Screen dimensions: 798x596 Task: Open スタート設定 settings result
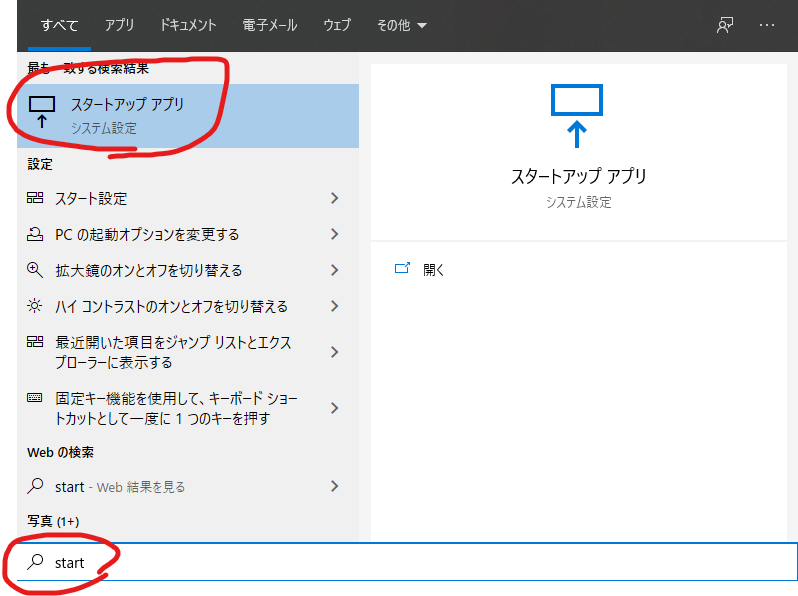(x=188, y=198)
